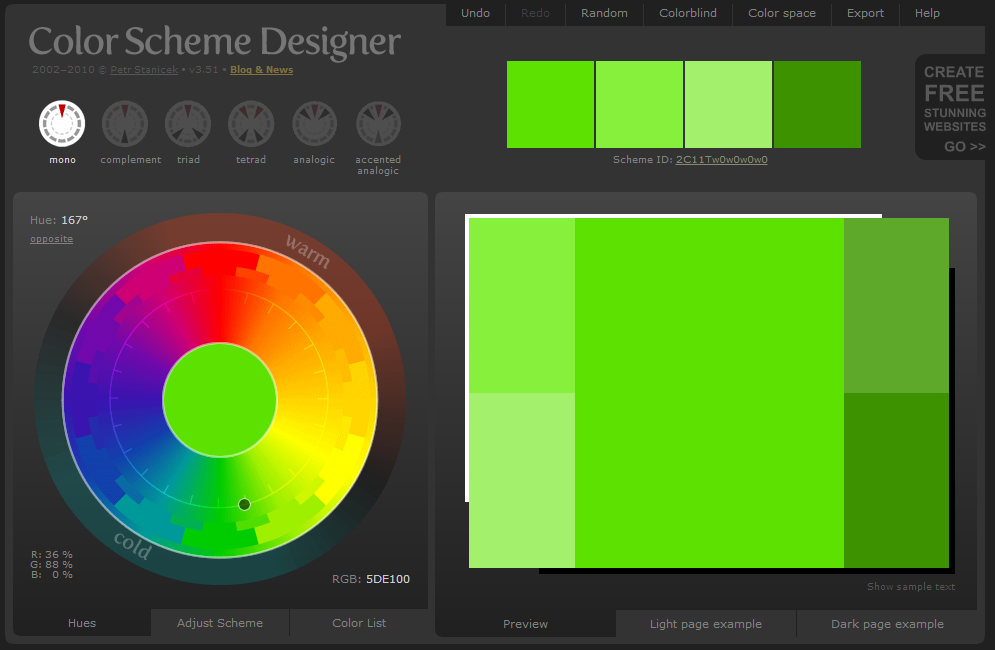The image size is (995, 650).
Task: Open the Blog & News link
Action: (261, 70)
